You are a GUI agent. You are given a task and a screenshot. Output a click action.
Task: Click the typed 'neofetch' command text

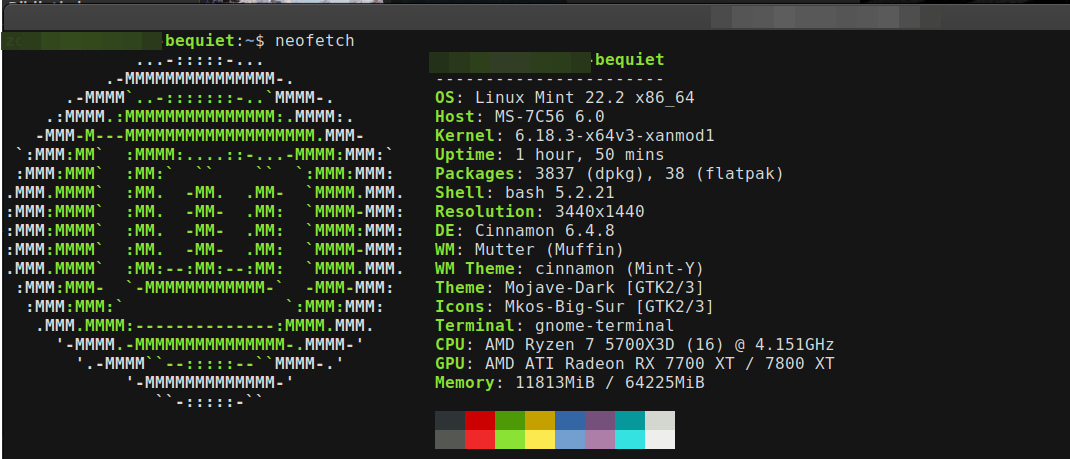[x=315, y=41]
